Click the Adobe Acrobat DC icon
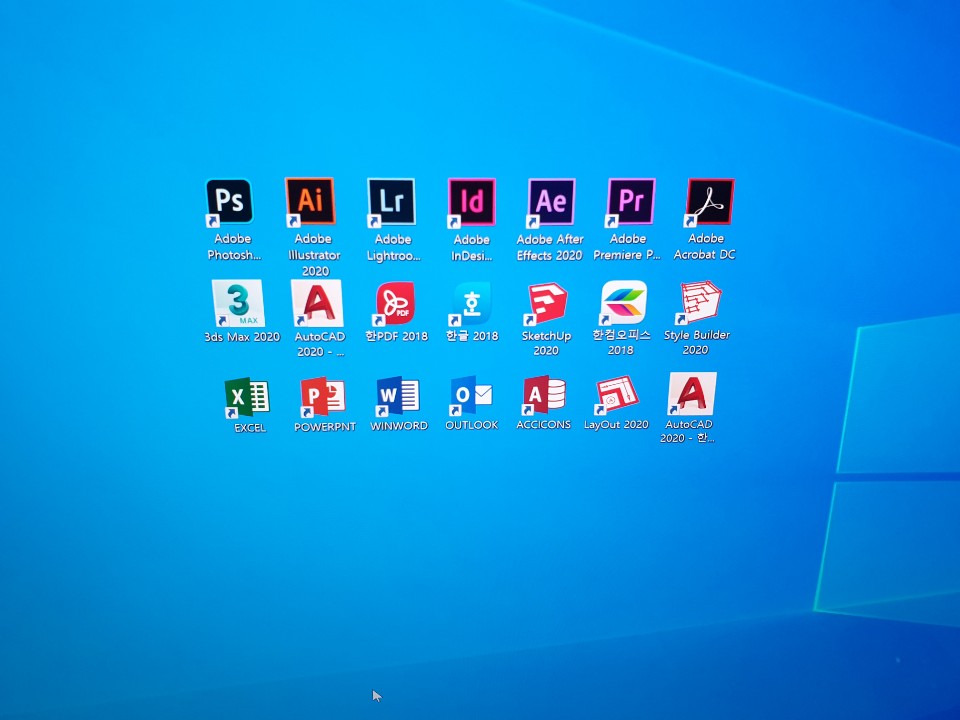Image resolution: width=960 pixels, height=720 pixels. click(710, 202)
